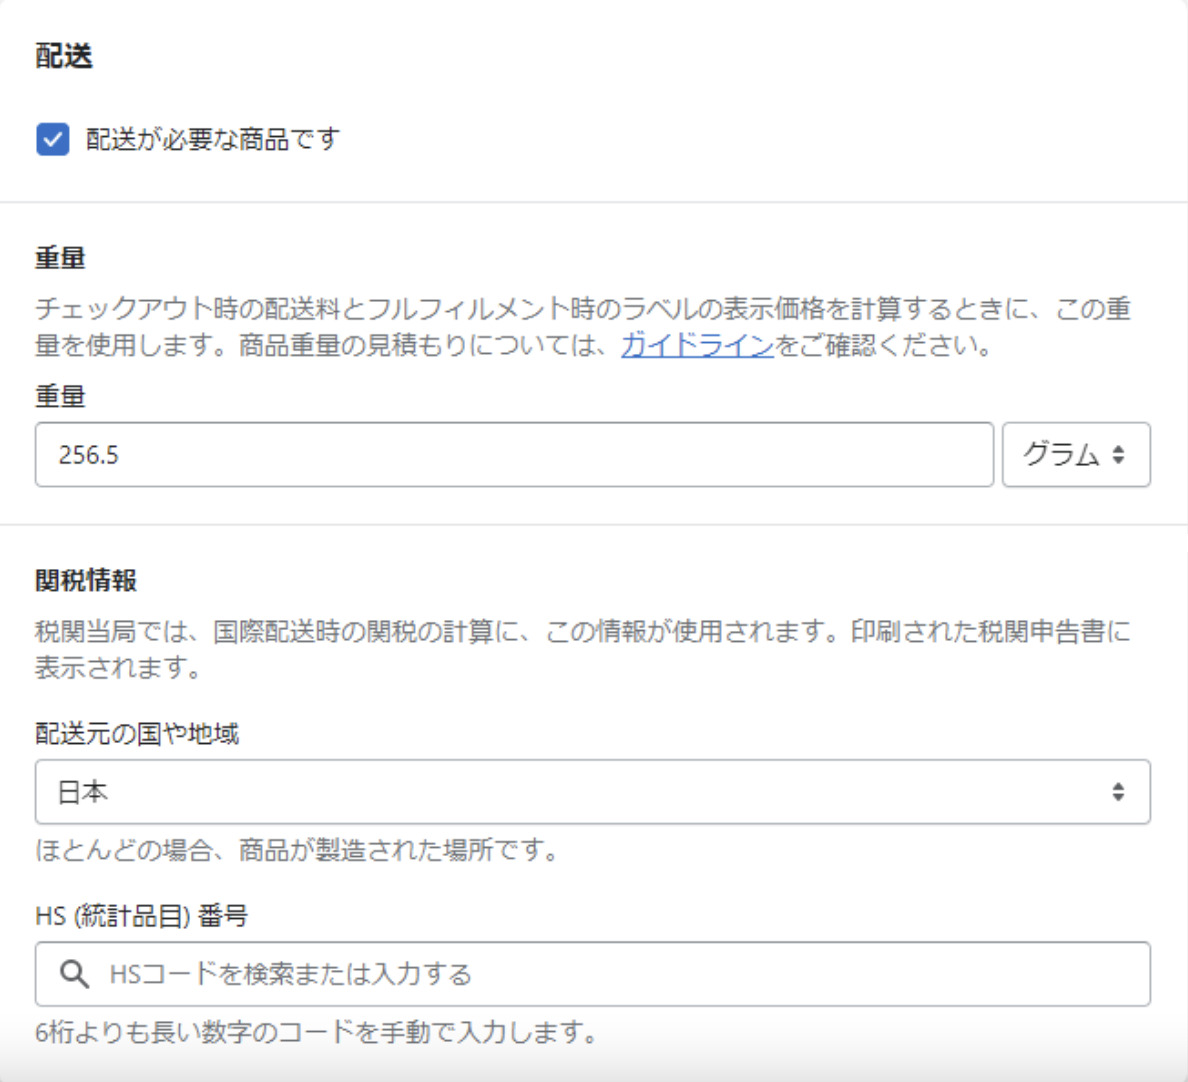Click the 重量 label above the weight input
This screenshot has height=1082, width=1188.
(x=60, y=396)
